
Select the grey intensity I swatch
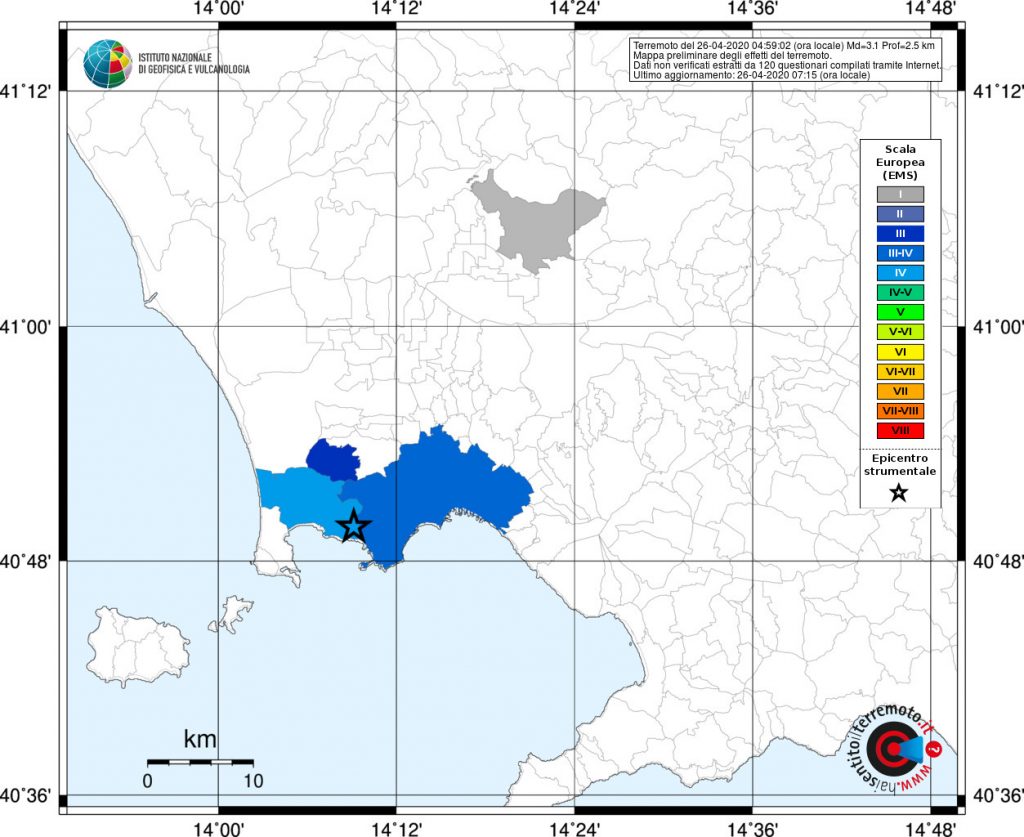point(901,194)
